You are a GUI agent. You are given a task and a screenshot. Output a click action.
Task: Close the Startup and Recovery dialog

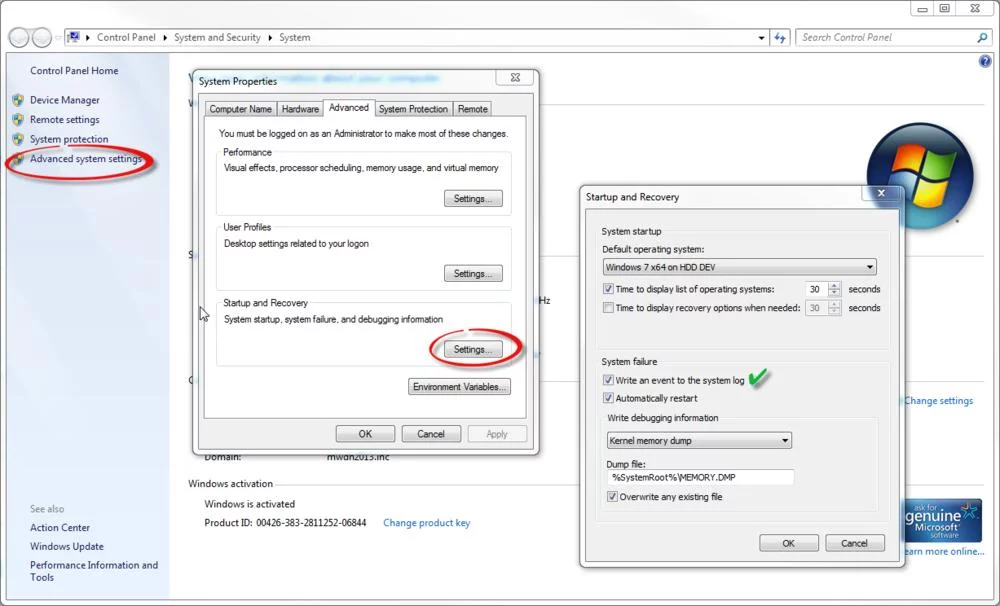point(881,193)
